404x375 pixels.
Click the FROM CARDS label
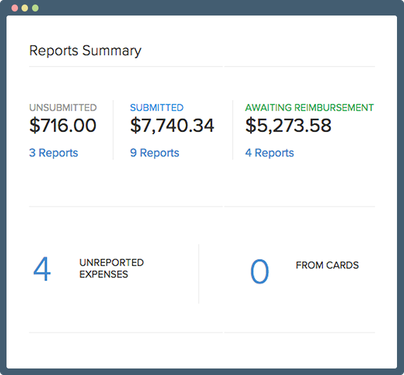(327, 265)
